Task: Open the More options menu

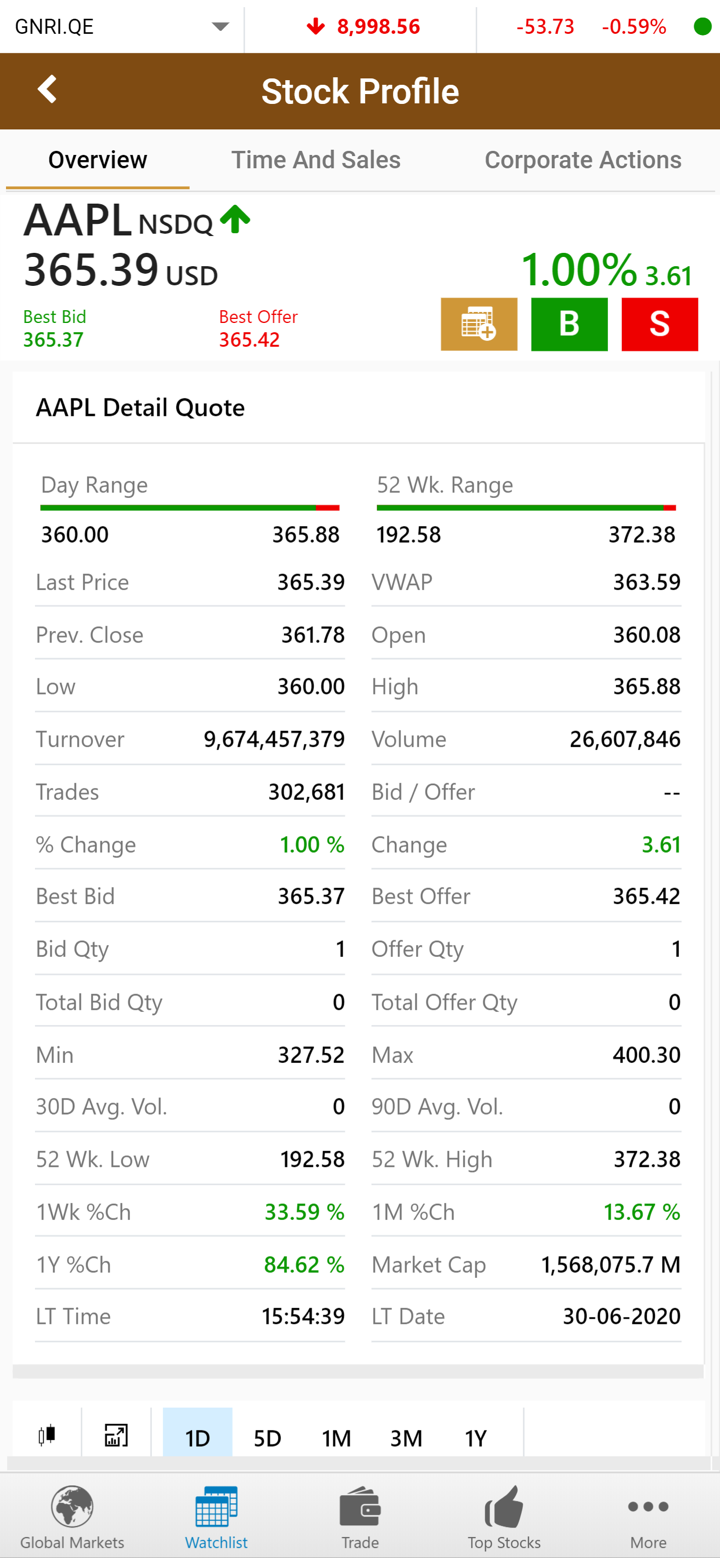Action: [x=648, y=1517]
